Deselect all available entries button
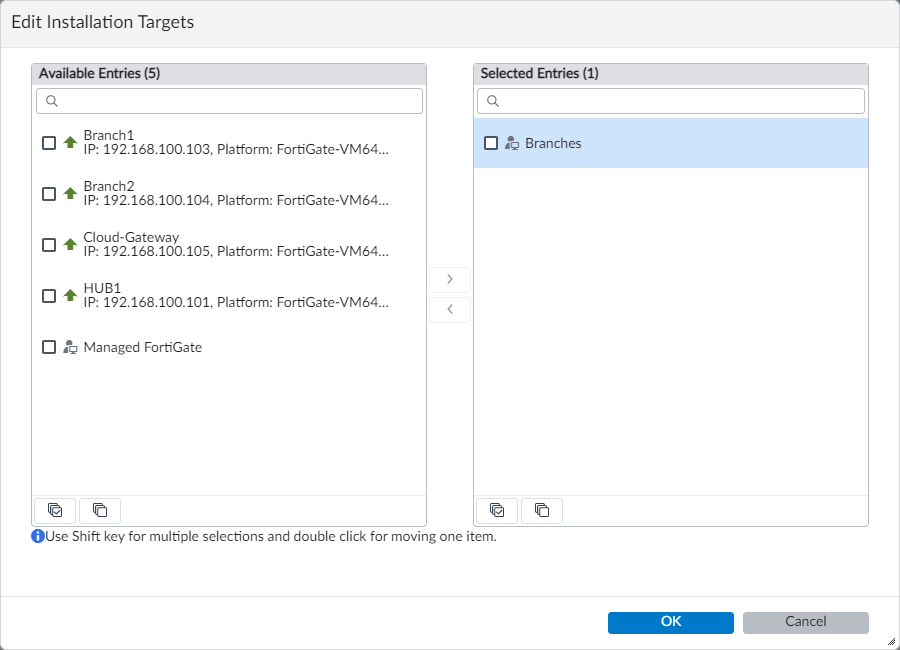 [100, 510]
